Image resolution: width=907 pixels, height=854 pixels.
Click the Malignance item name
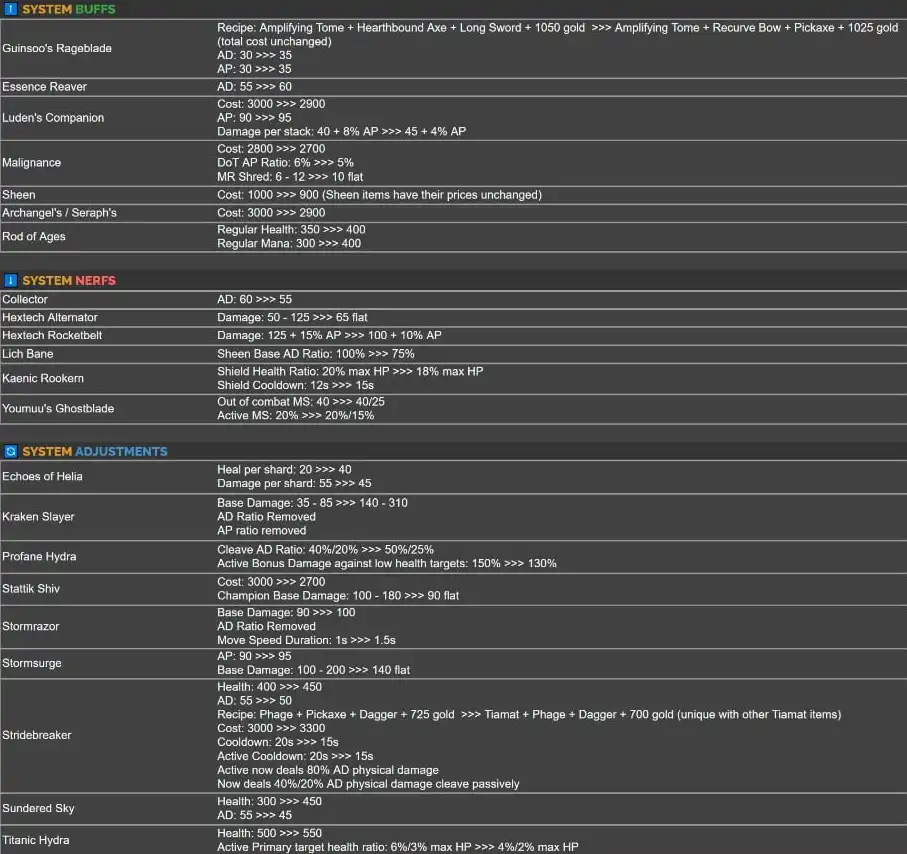tap(31, 163)
